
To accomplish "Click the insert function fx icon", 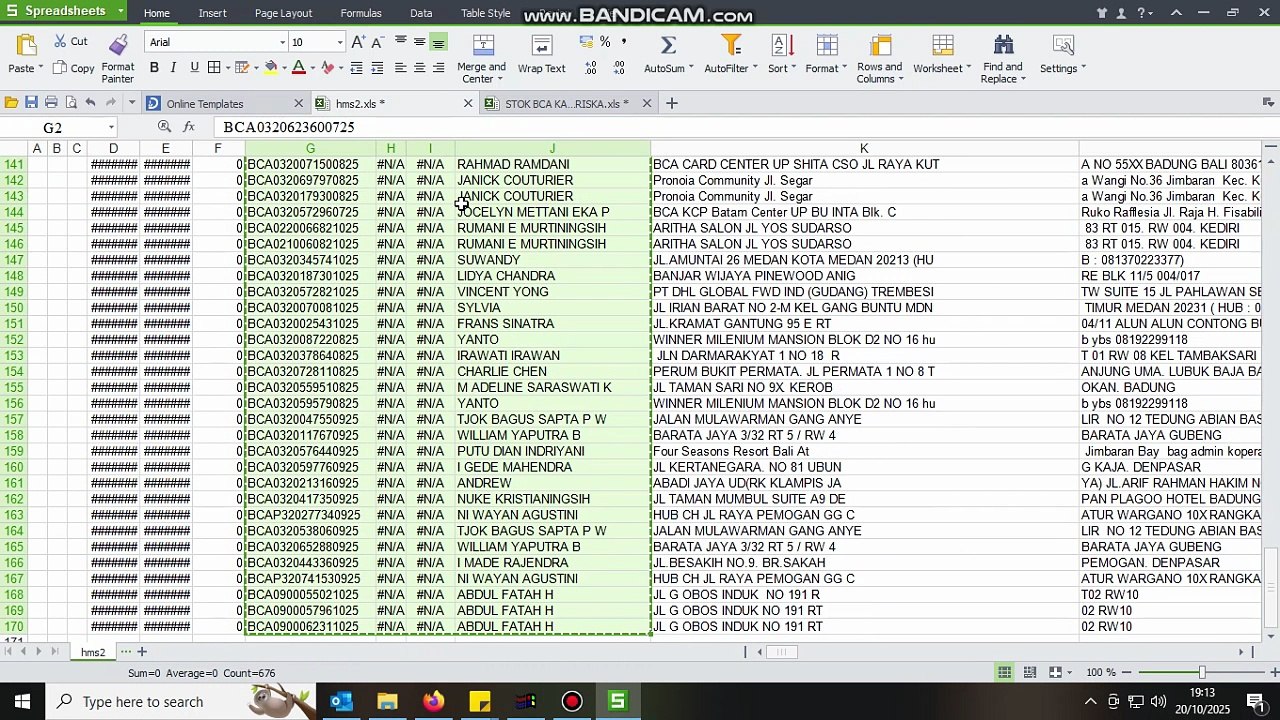I will tap(189, 127).
